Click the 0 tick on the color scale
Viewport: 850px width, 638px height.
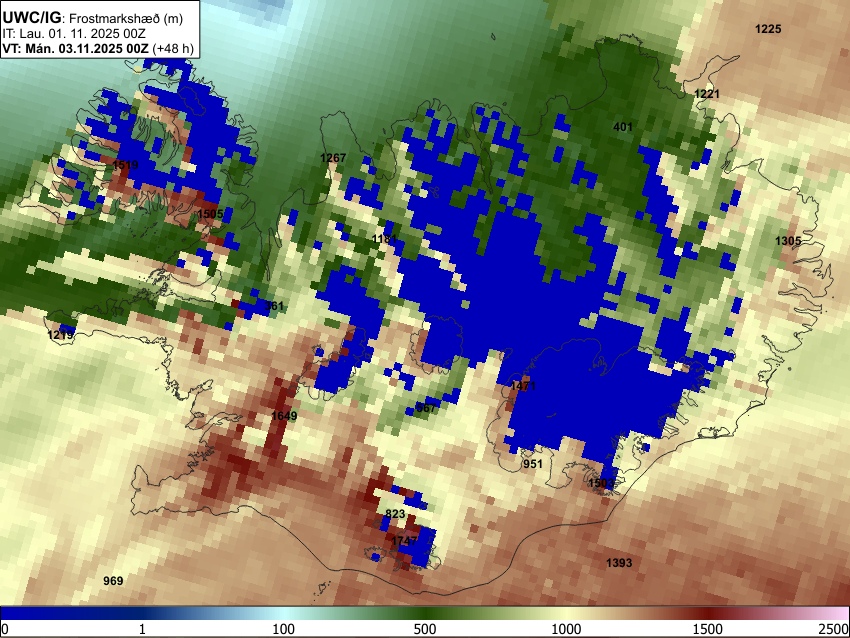pos(5,629)
